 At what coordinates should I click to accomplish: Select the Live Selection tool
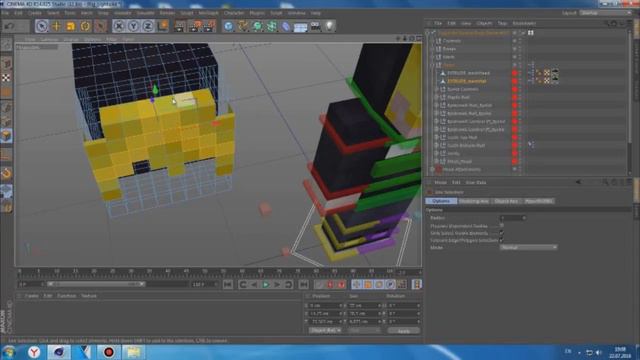[x=41, y=26]
